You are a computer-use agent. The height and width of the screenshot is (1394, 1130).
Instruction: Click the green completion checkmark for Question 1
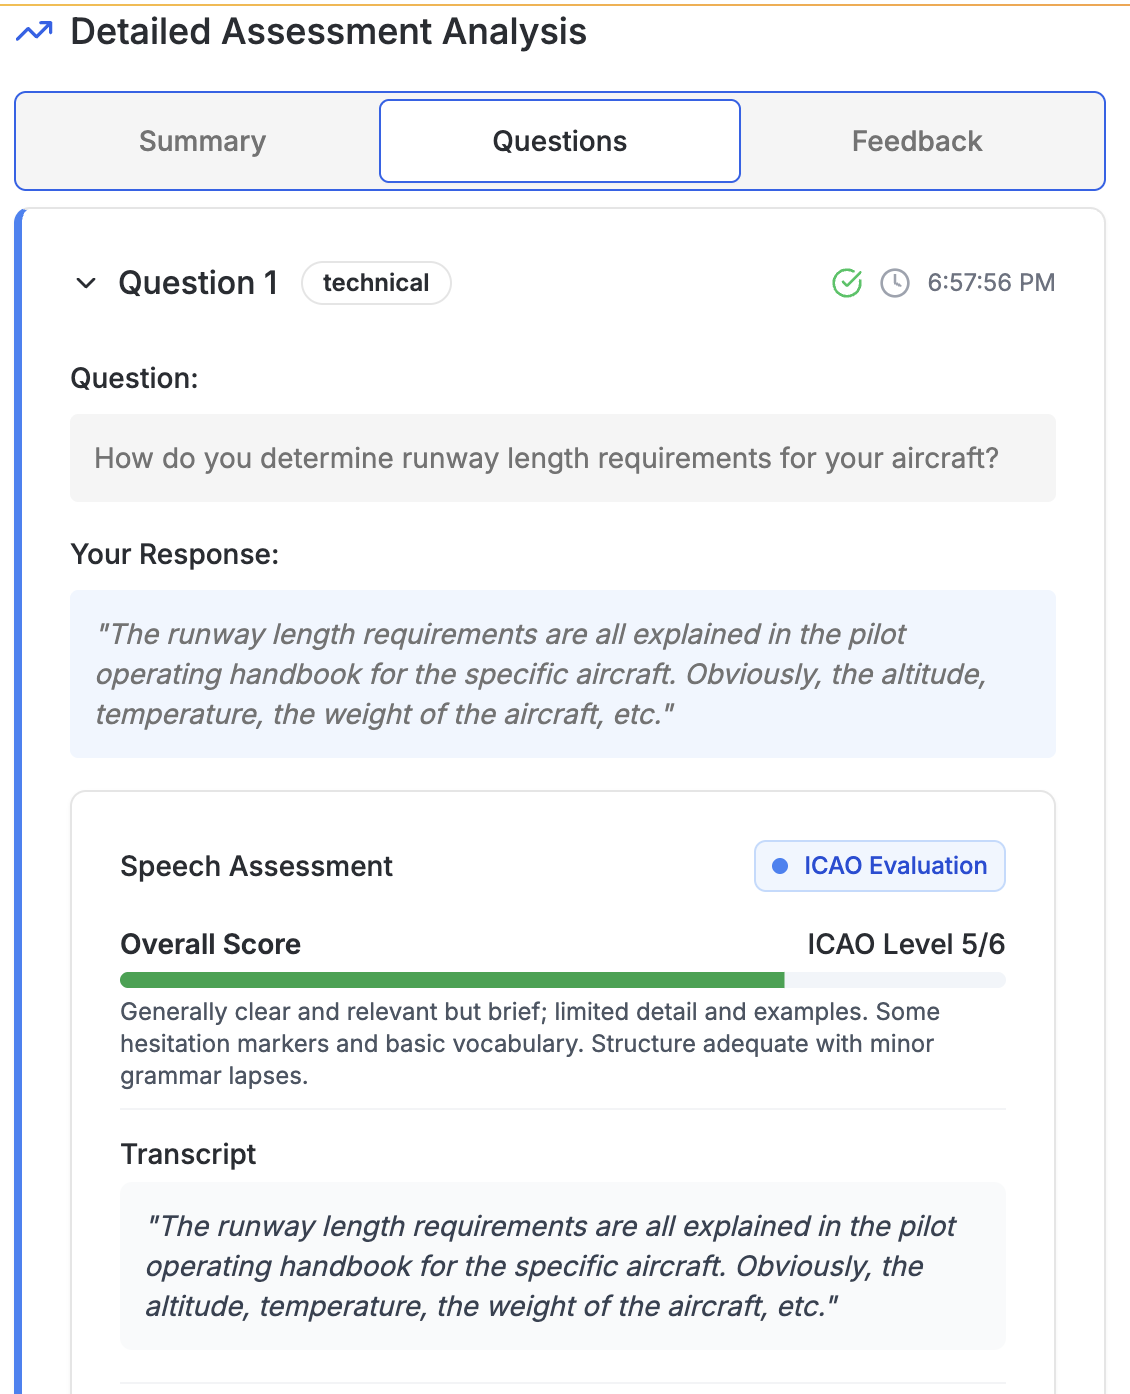[x=846, y=283]
